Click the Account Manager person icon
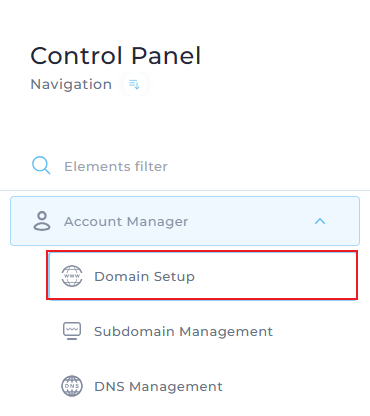370x416 pixels. coord(42,221)
